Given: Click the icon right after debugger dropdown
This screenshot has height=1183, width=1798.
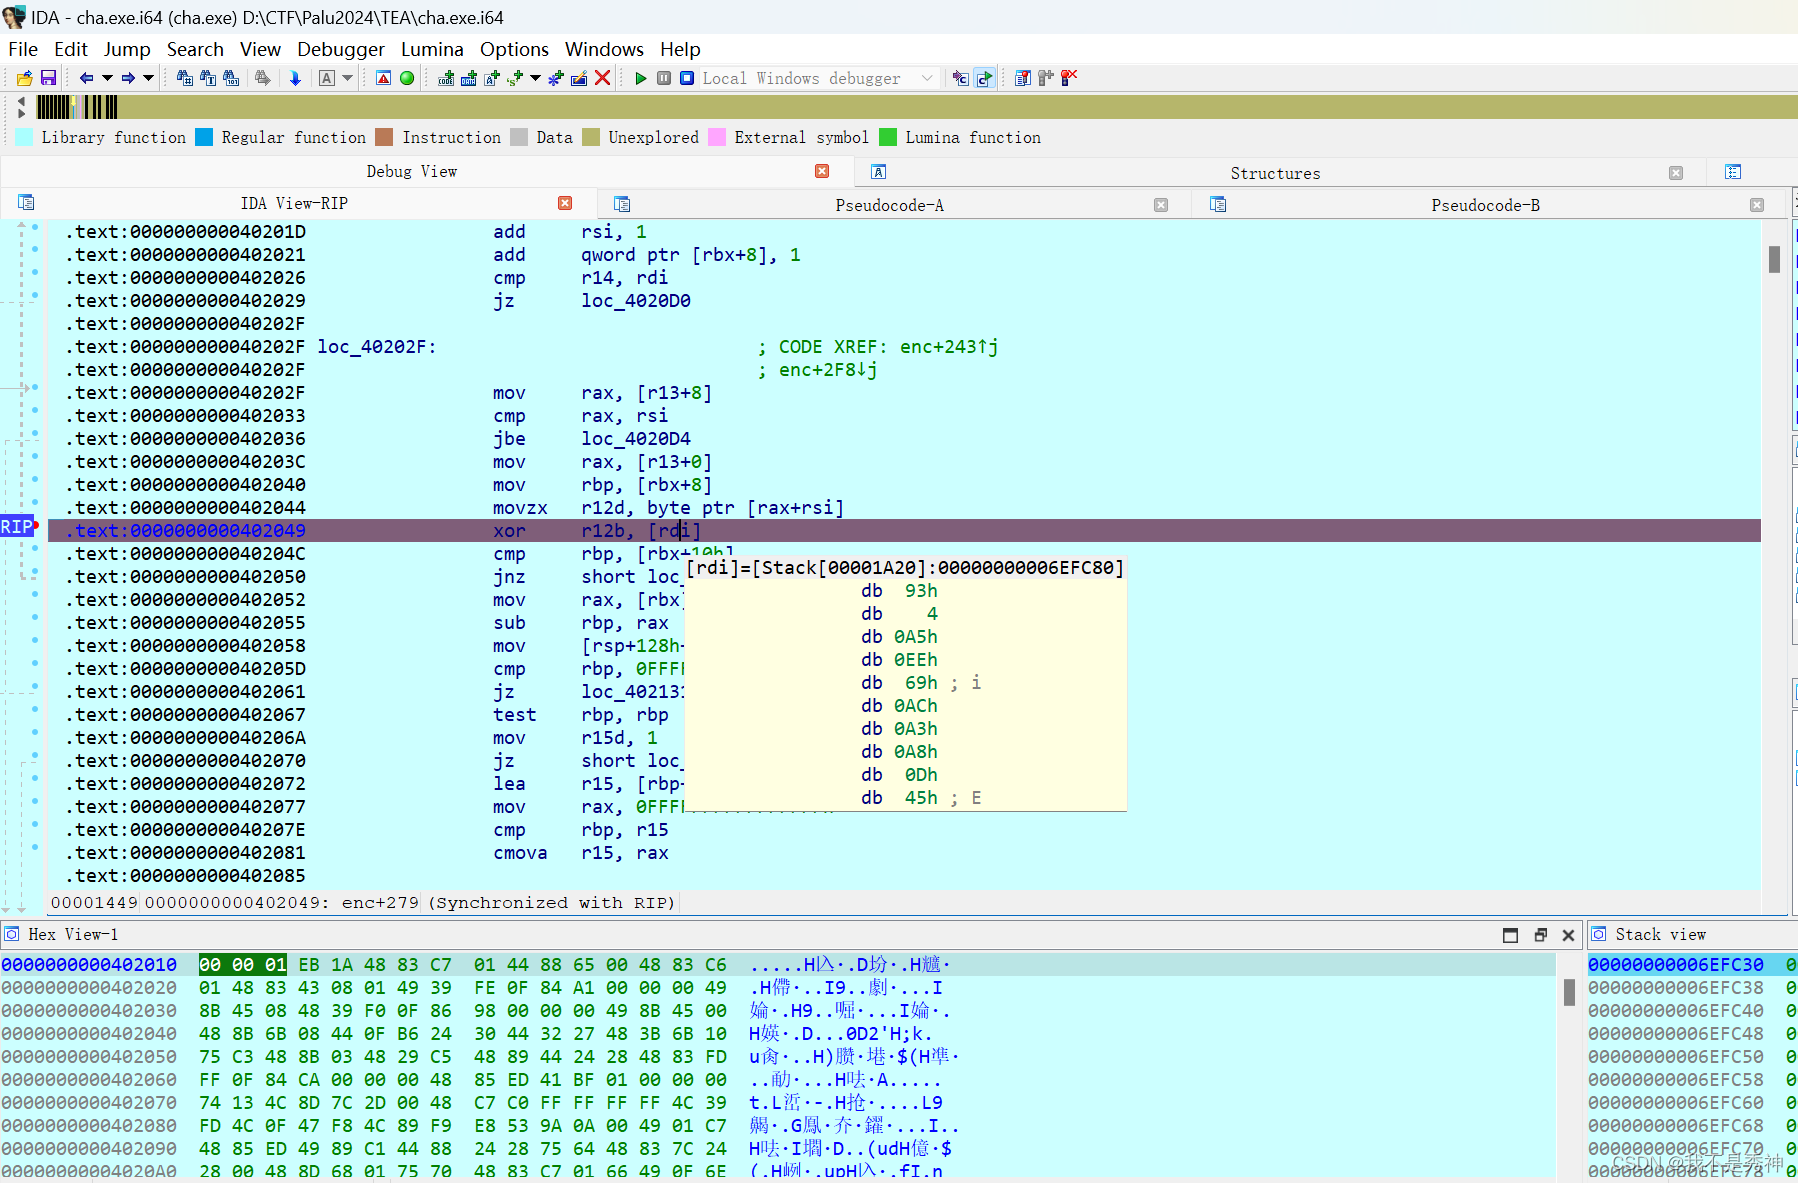Looking at the screenshot, I should (x=961, y=78).
